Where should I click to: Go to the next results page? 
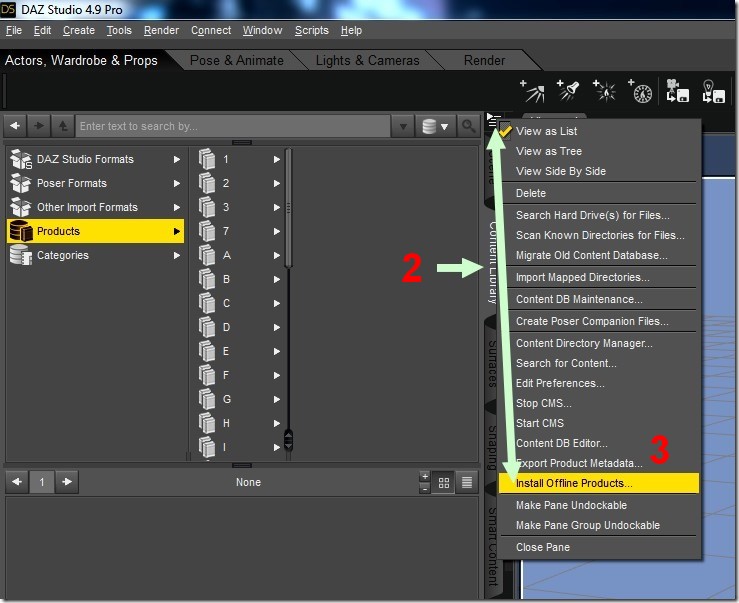tap(67, 482)
